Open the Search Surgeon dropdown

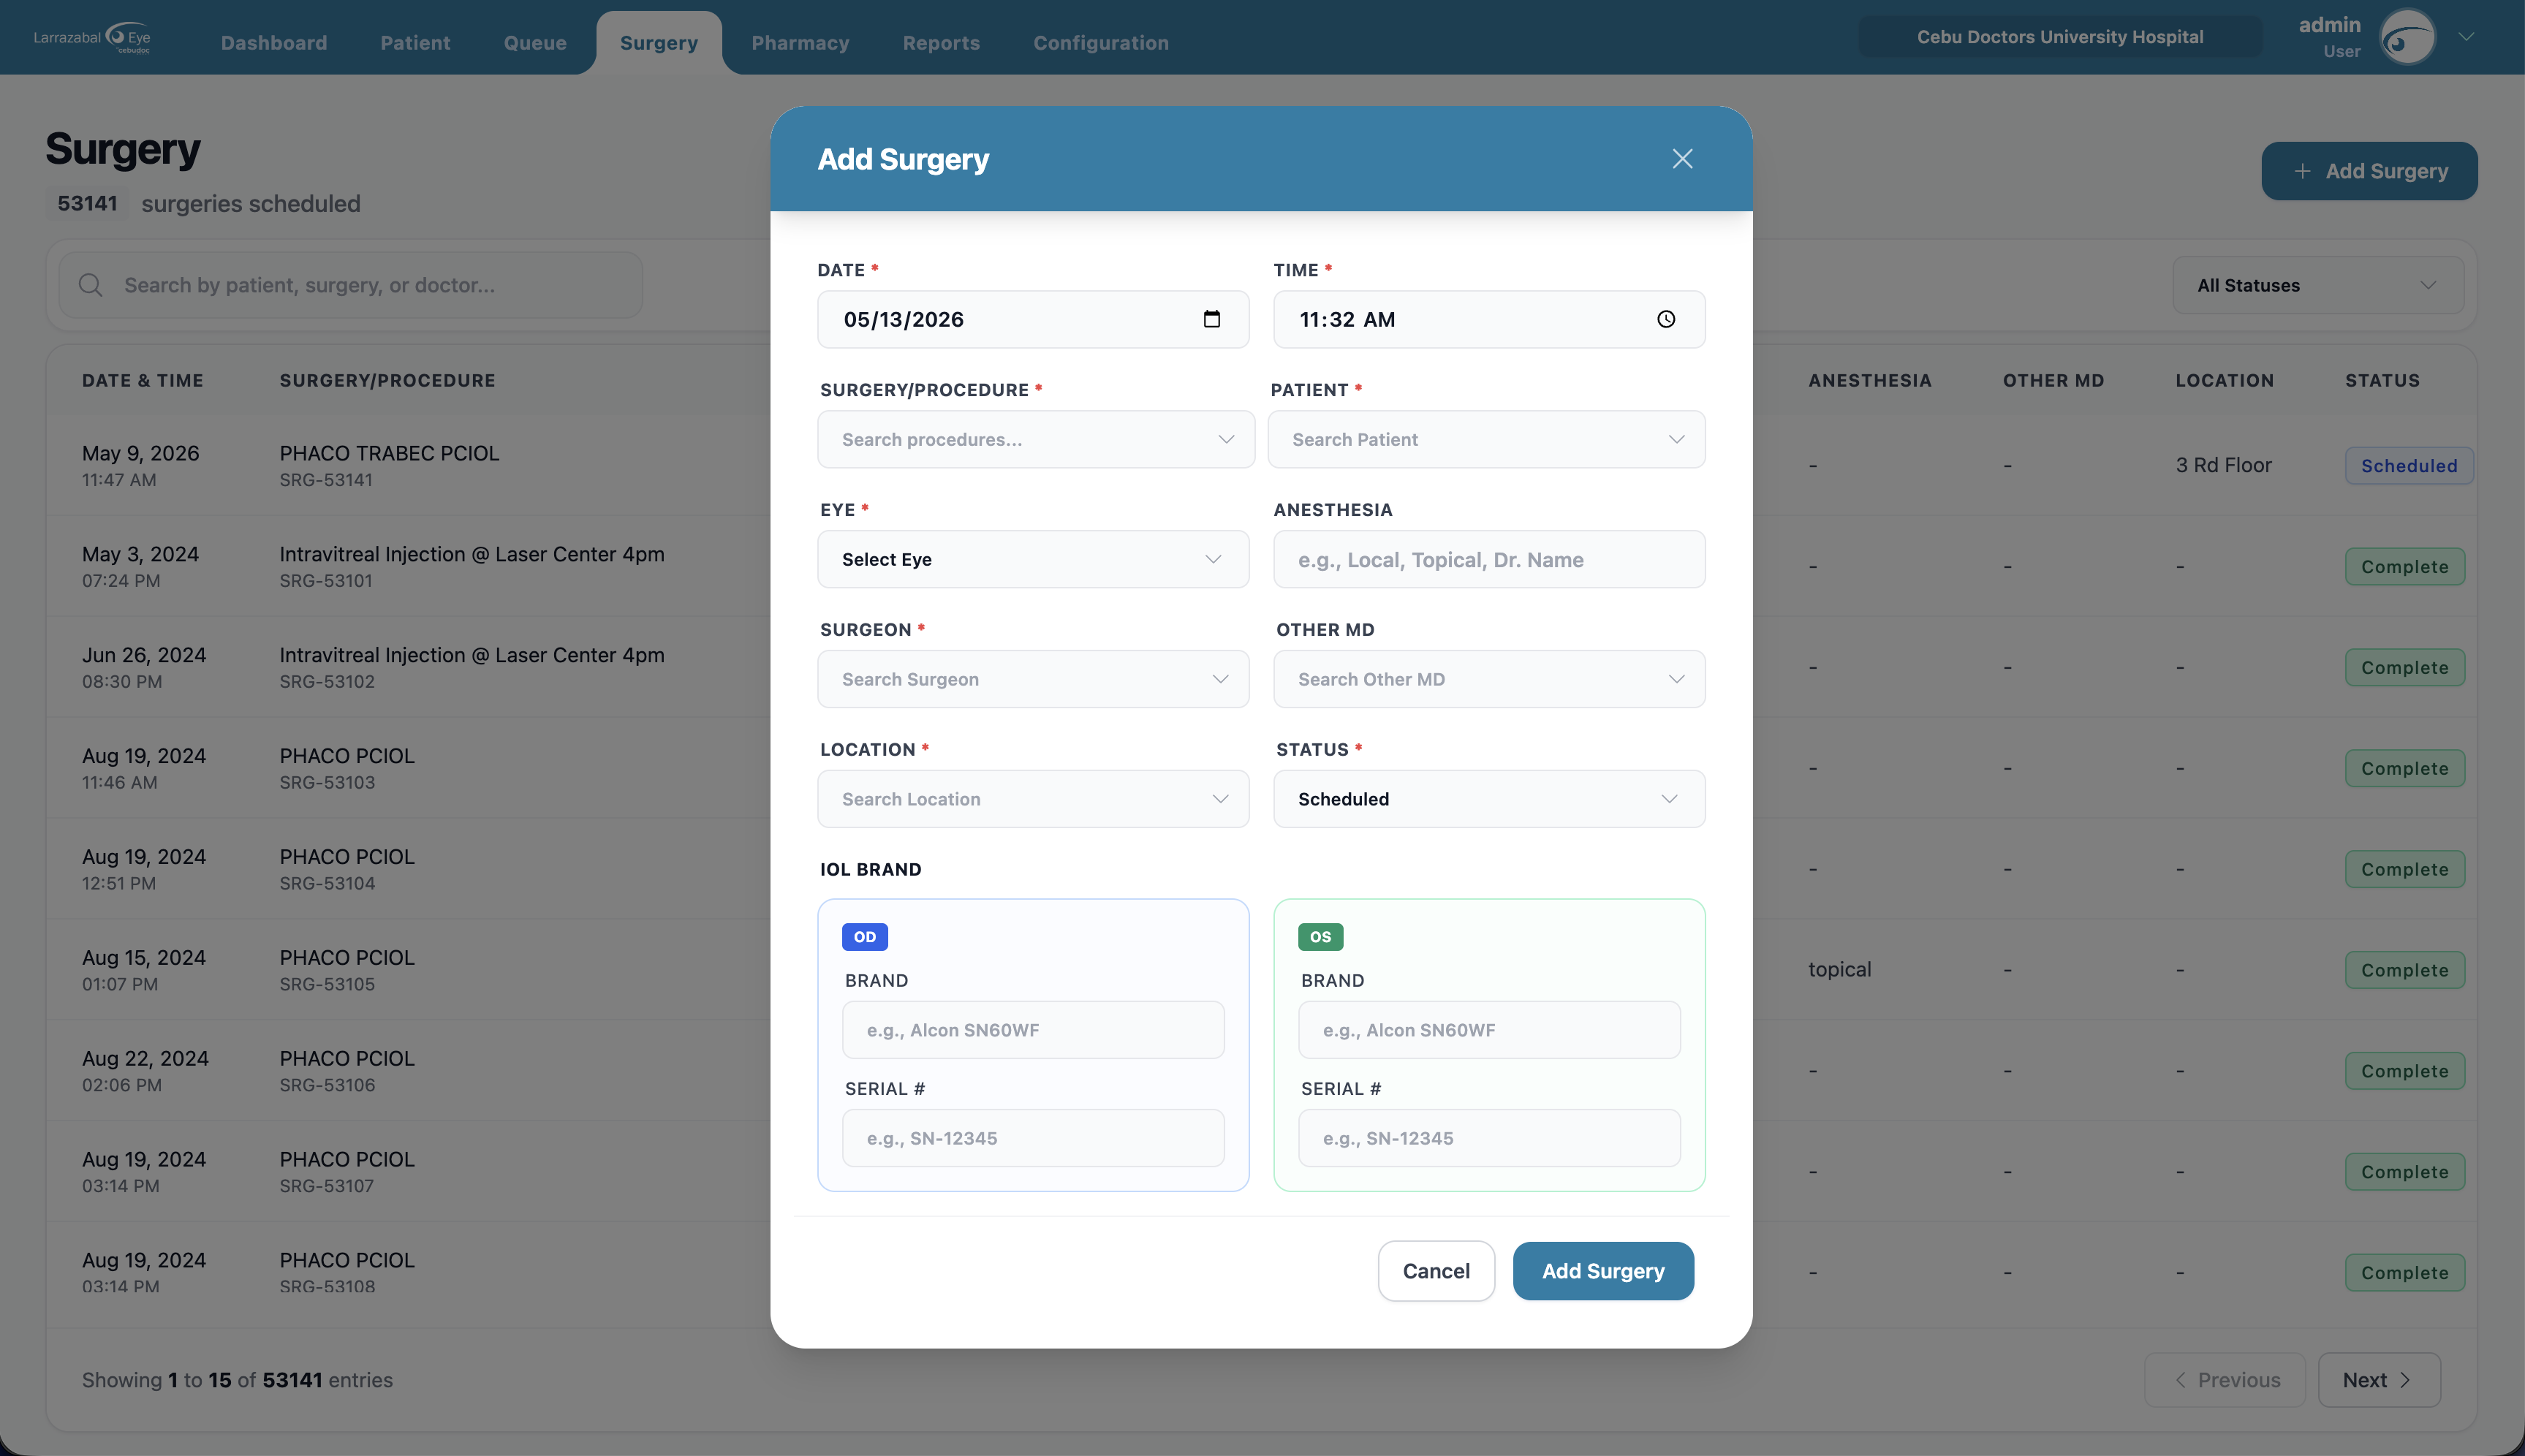tap(1033, 679)
